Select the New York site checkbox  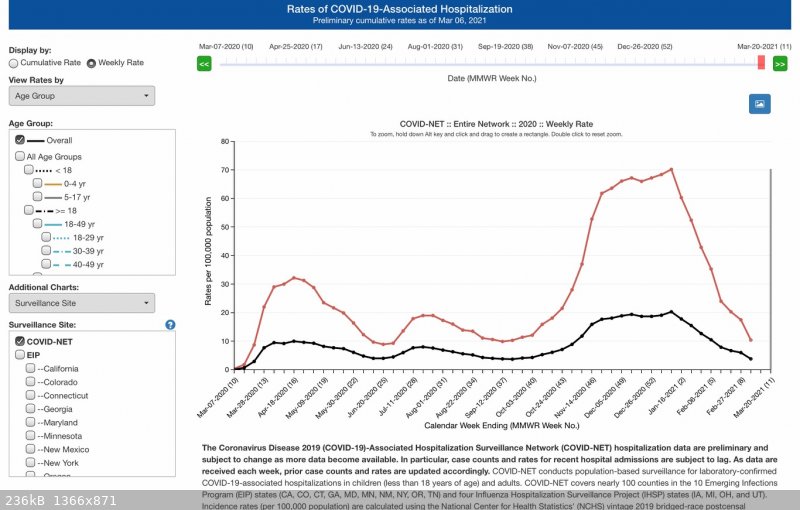coord(30,462)
